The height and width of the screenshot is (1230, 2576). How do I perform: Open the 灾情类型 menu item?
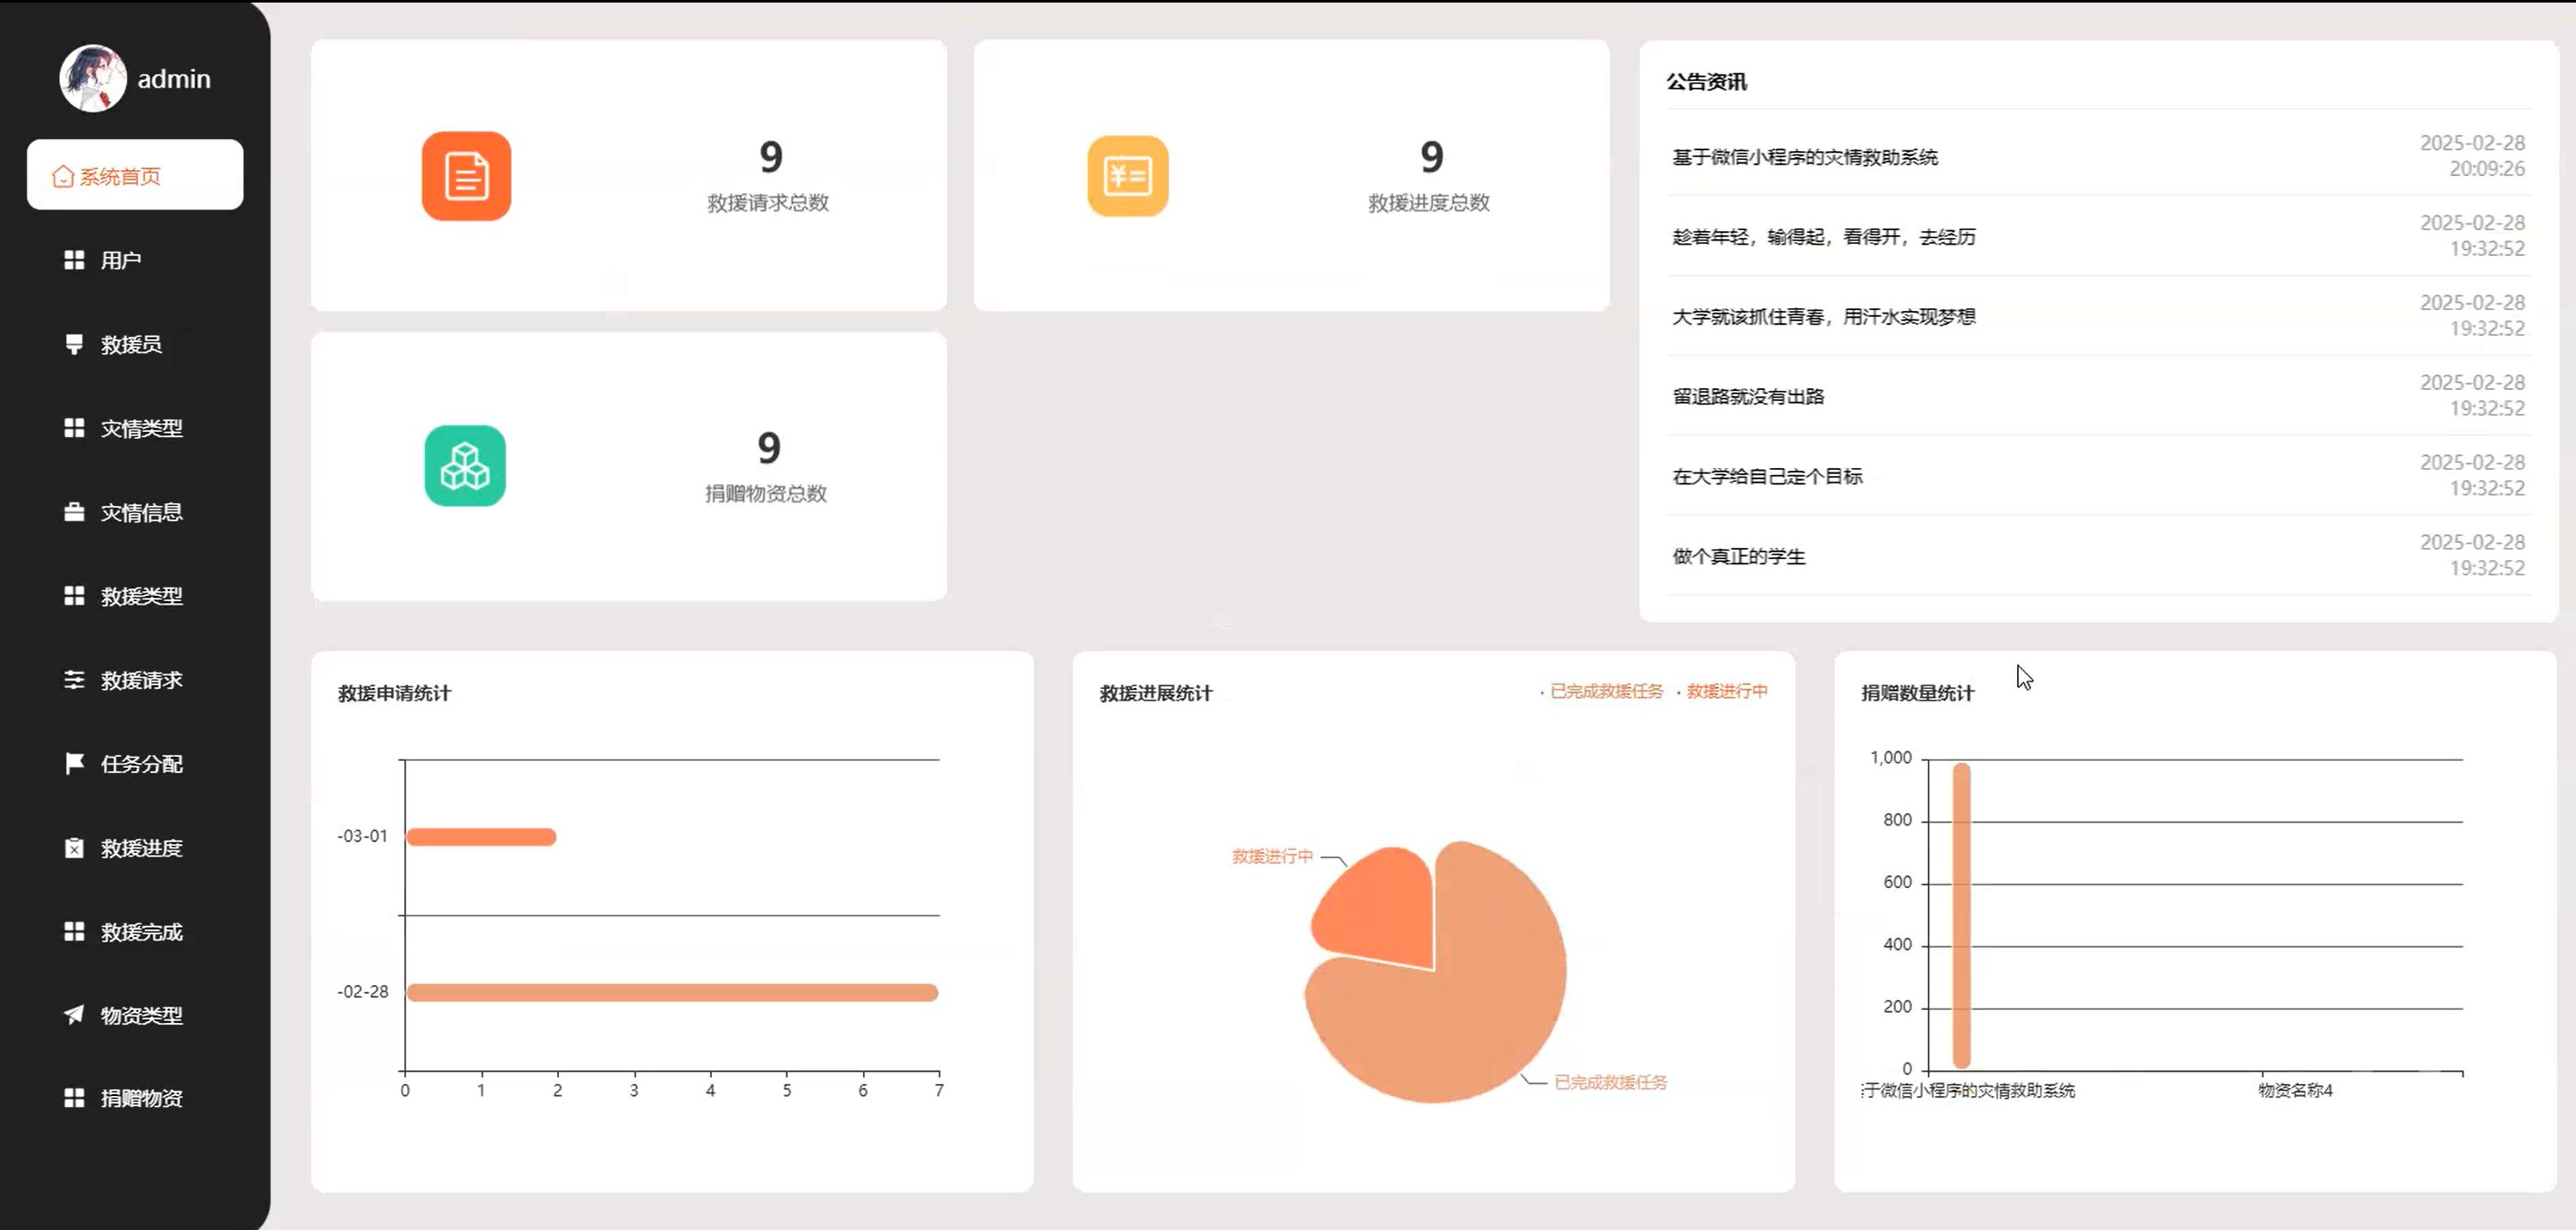[135, 428]
